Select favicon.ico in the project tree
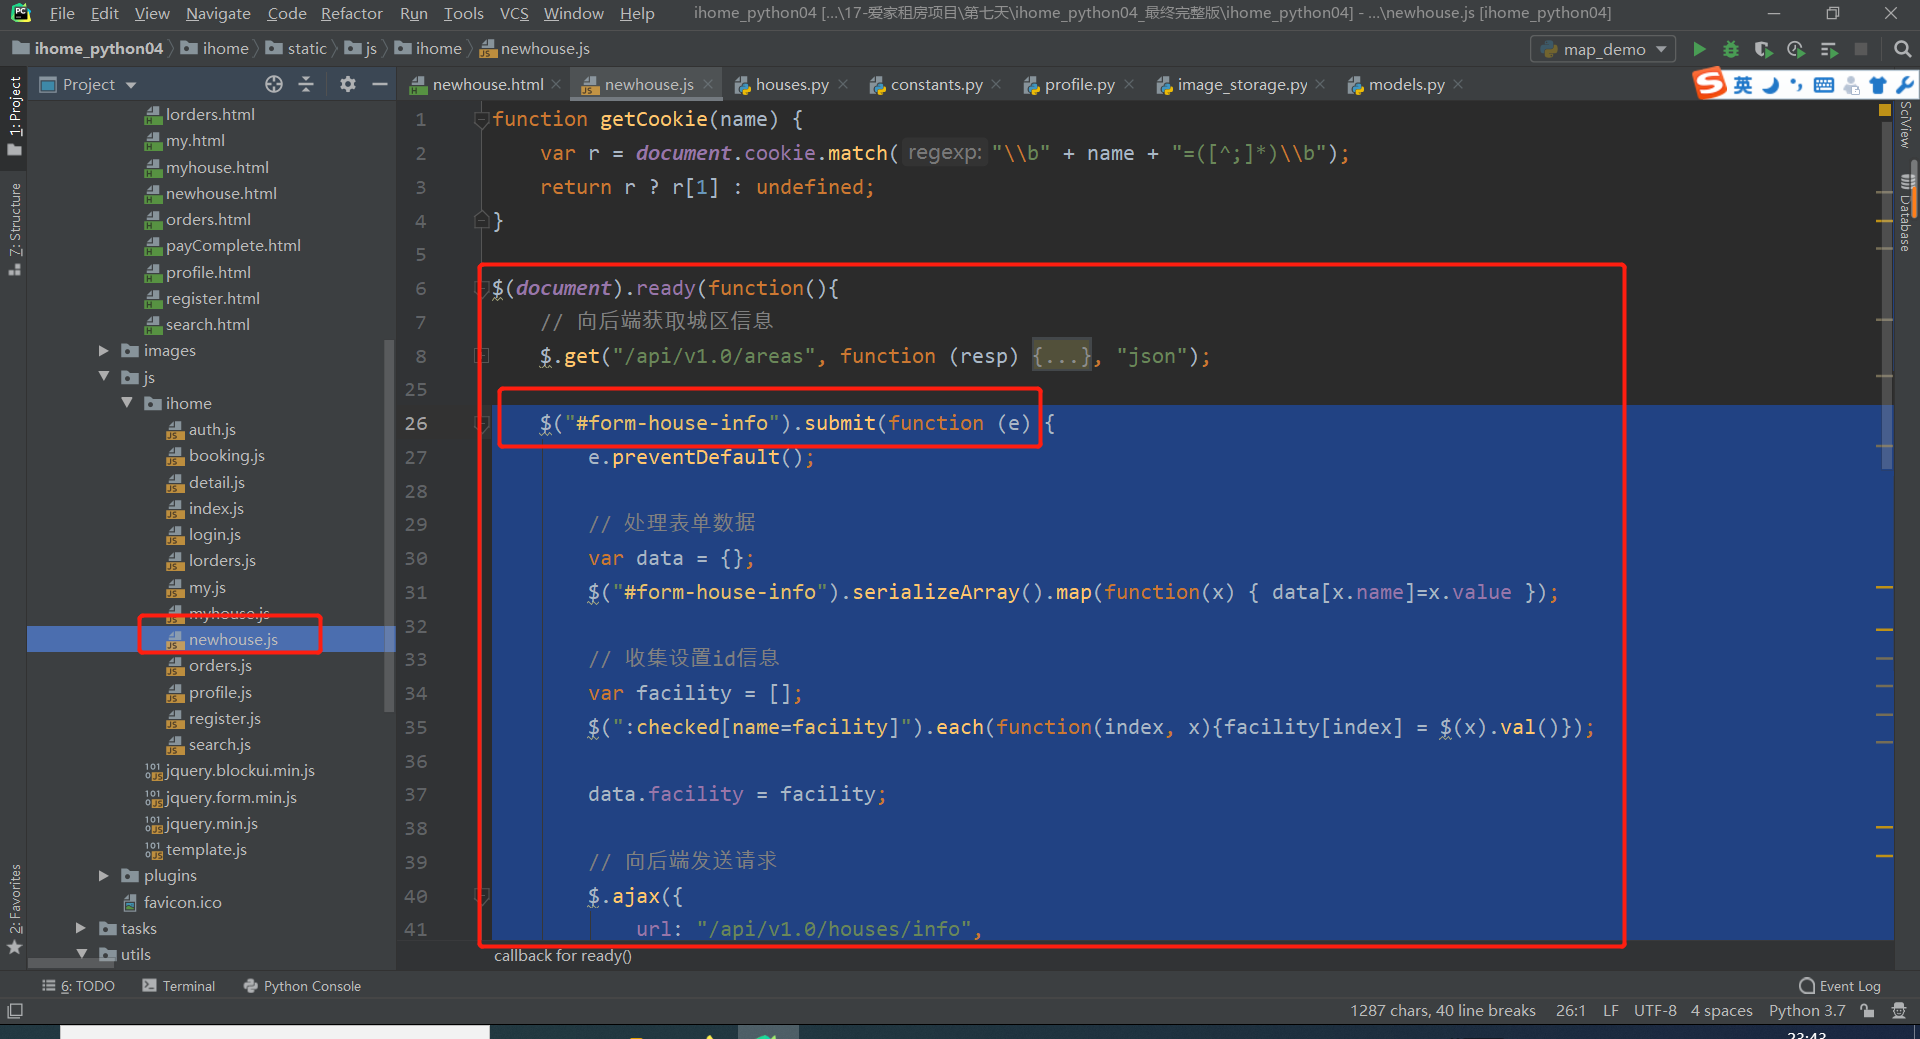The height and width of the screenshot is (1039, 1920). tap(182, 903)
